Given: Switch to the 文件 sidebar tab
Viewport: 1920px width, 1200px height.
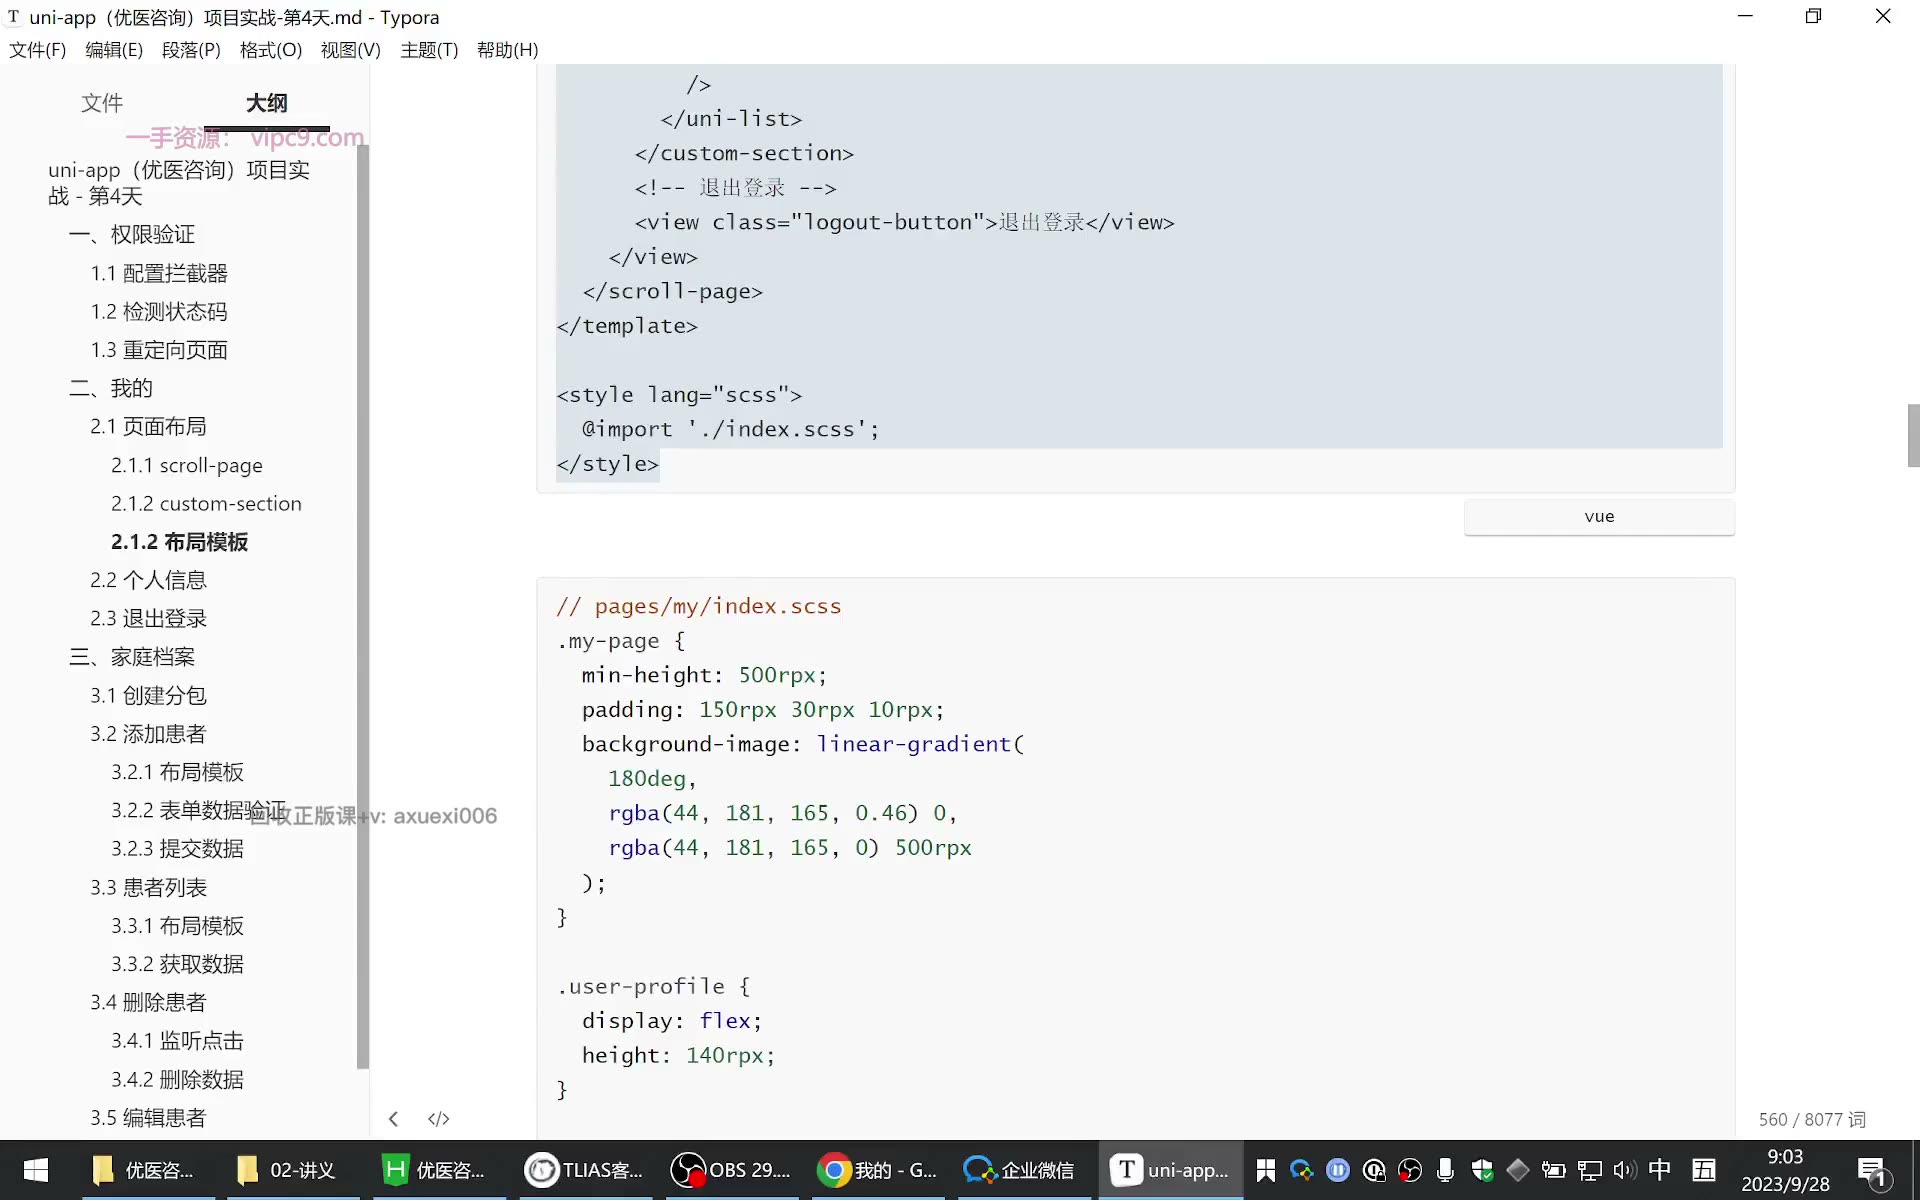Looking at the screenshot, I should (x=102, y=103).
